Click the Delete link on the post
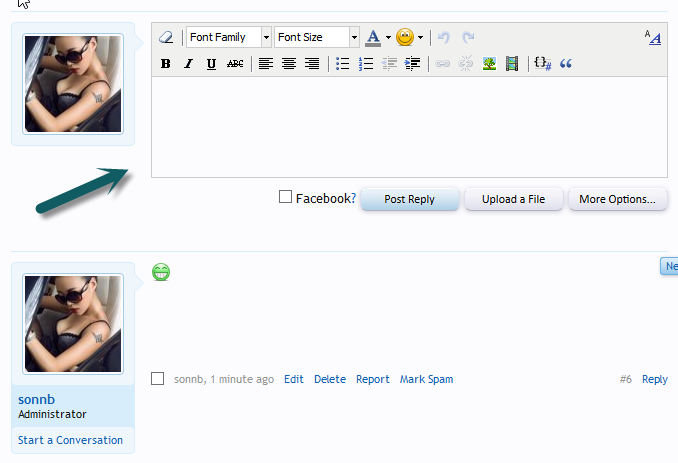Image resolution: width=678 pixels, height=463 pixels. (330, 379)
